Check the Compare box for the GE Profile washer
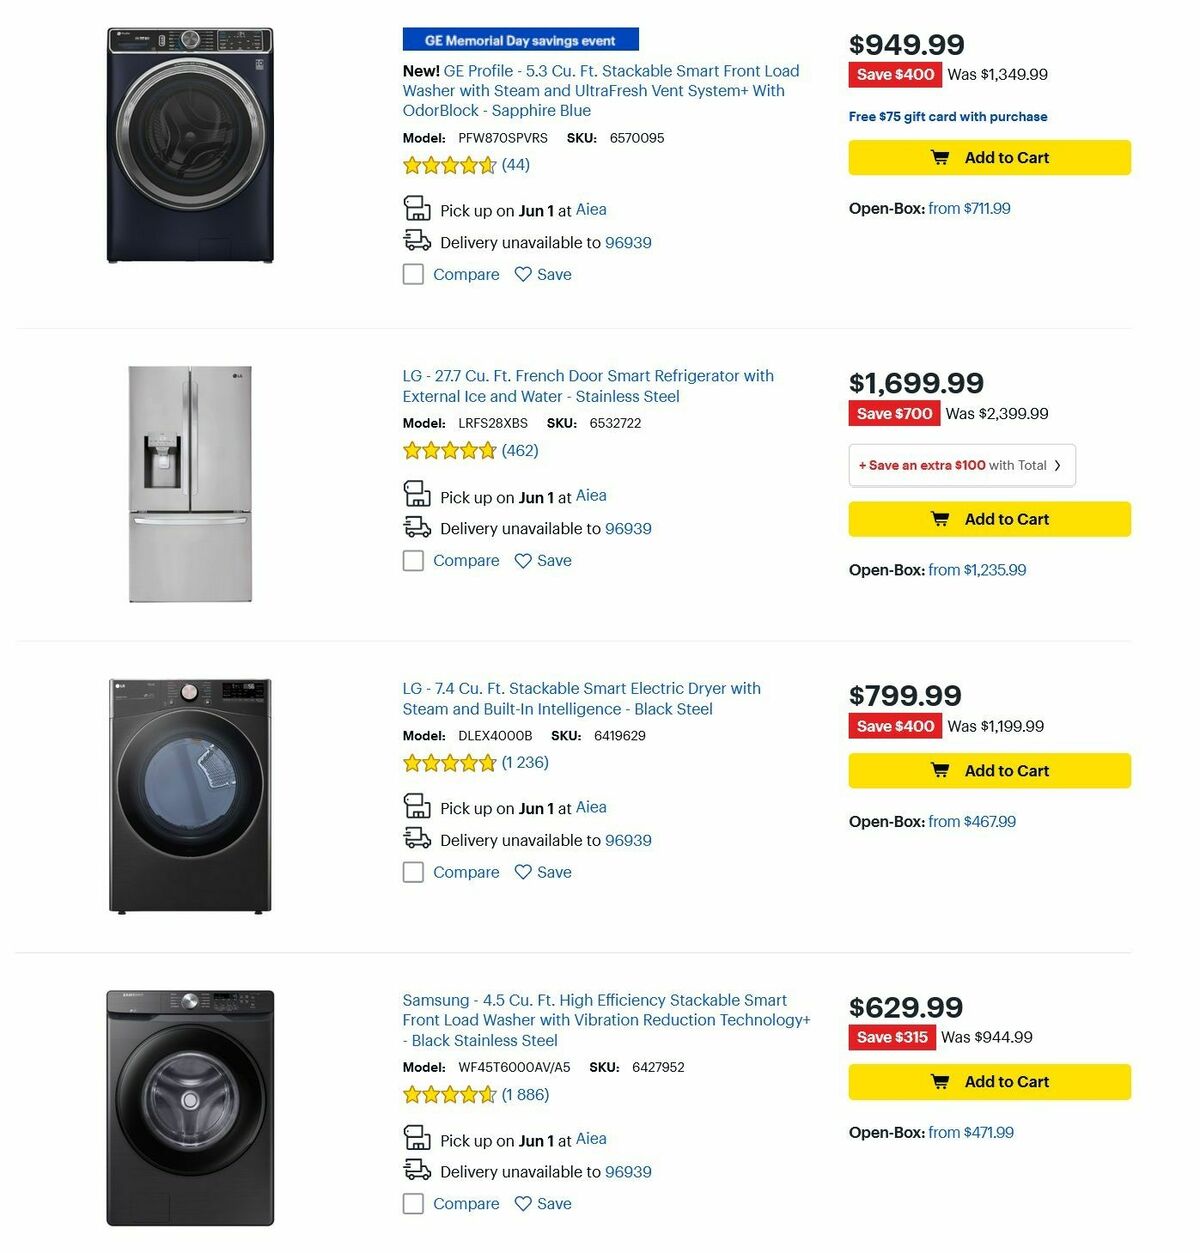This screenshot has width=1200, height=1253. point(413,274)
